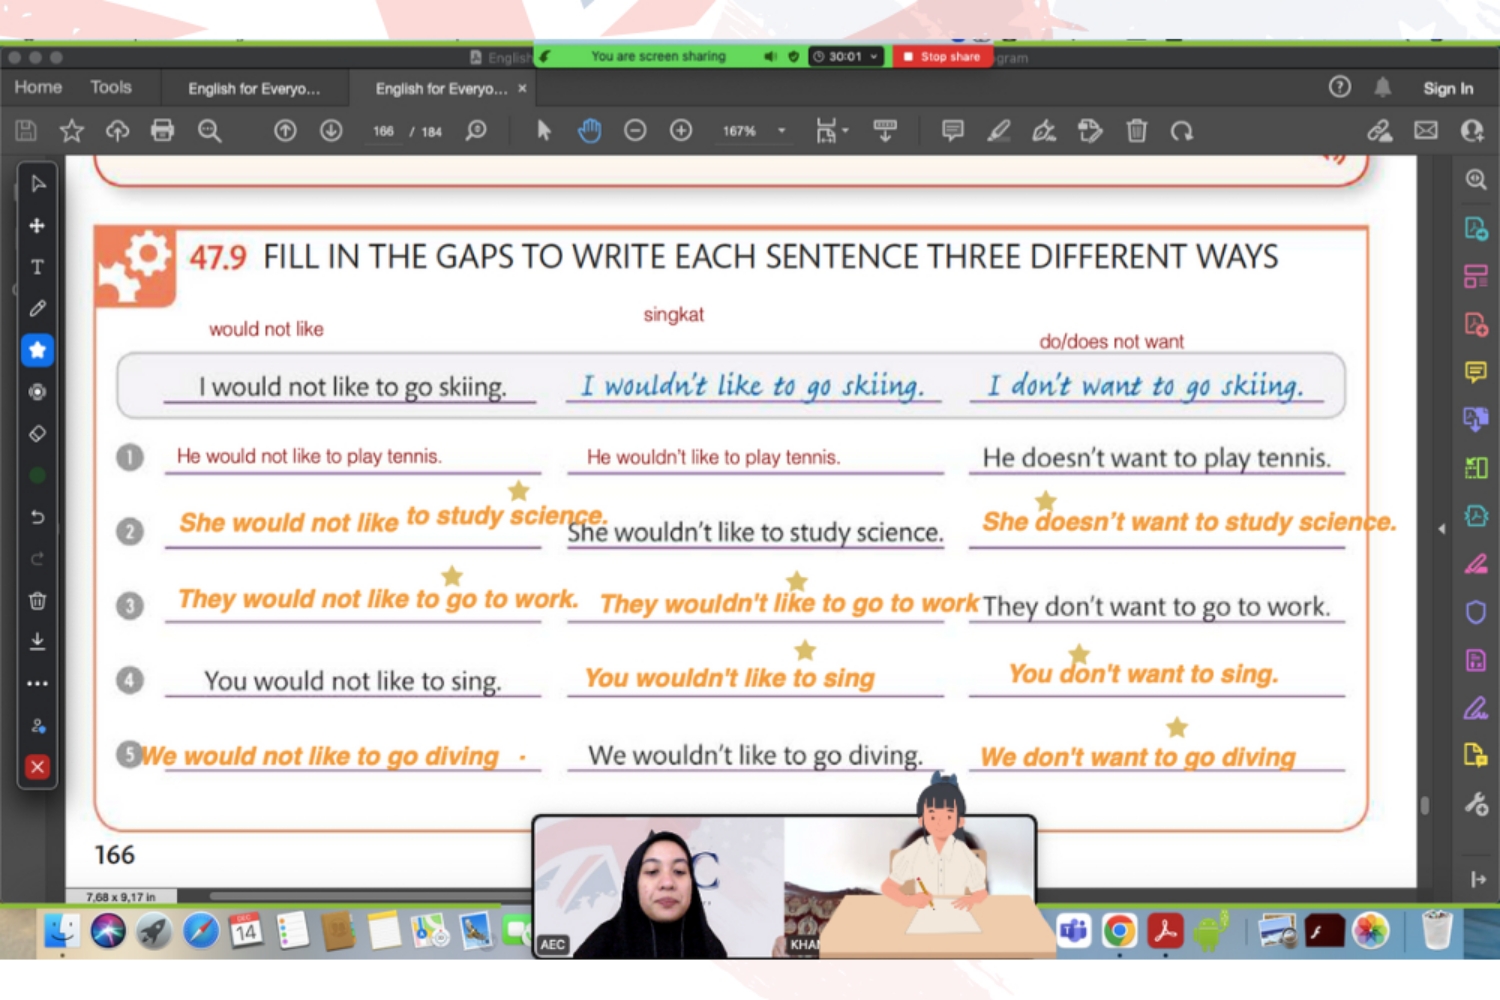This screenshot has width=1500, height=1000.
Task: Click the AEC presenter video thumbnail
Action: 659,886
